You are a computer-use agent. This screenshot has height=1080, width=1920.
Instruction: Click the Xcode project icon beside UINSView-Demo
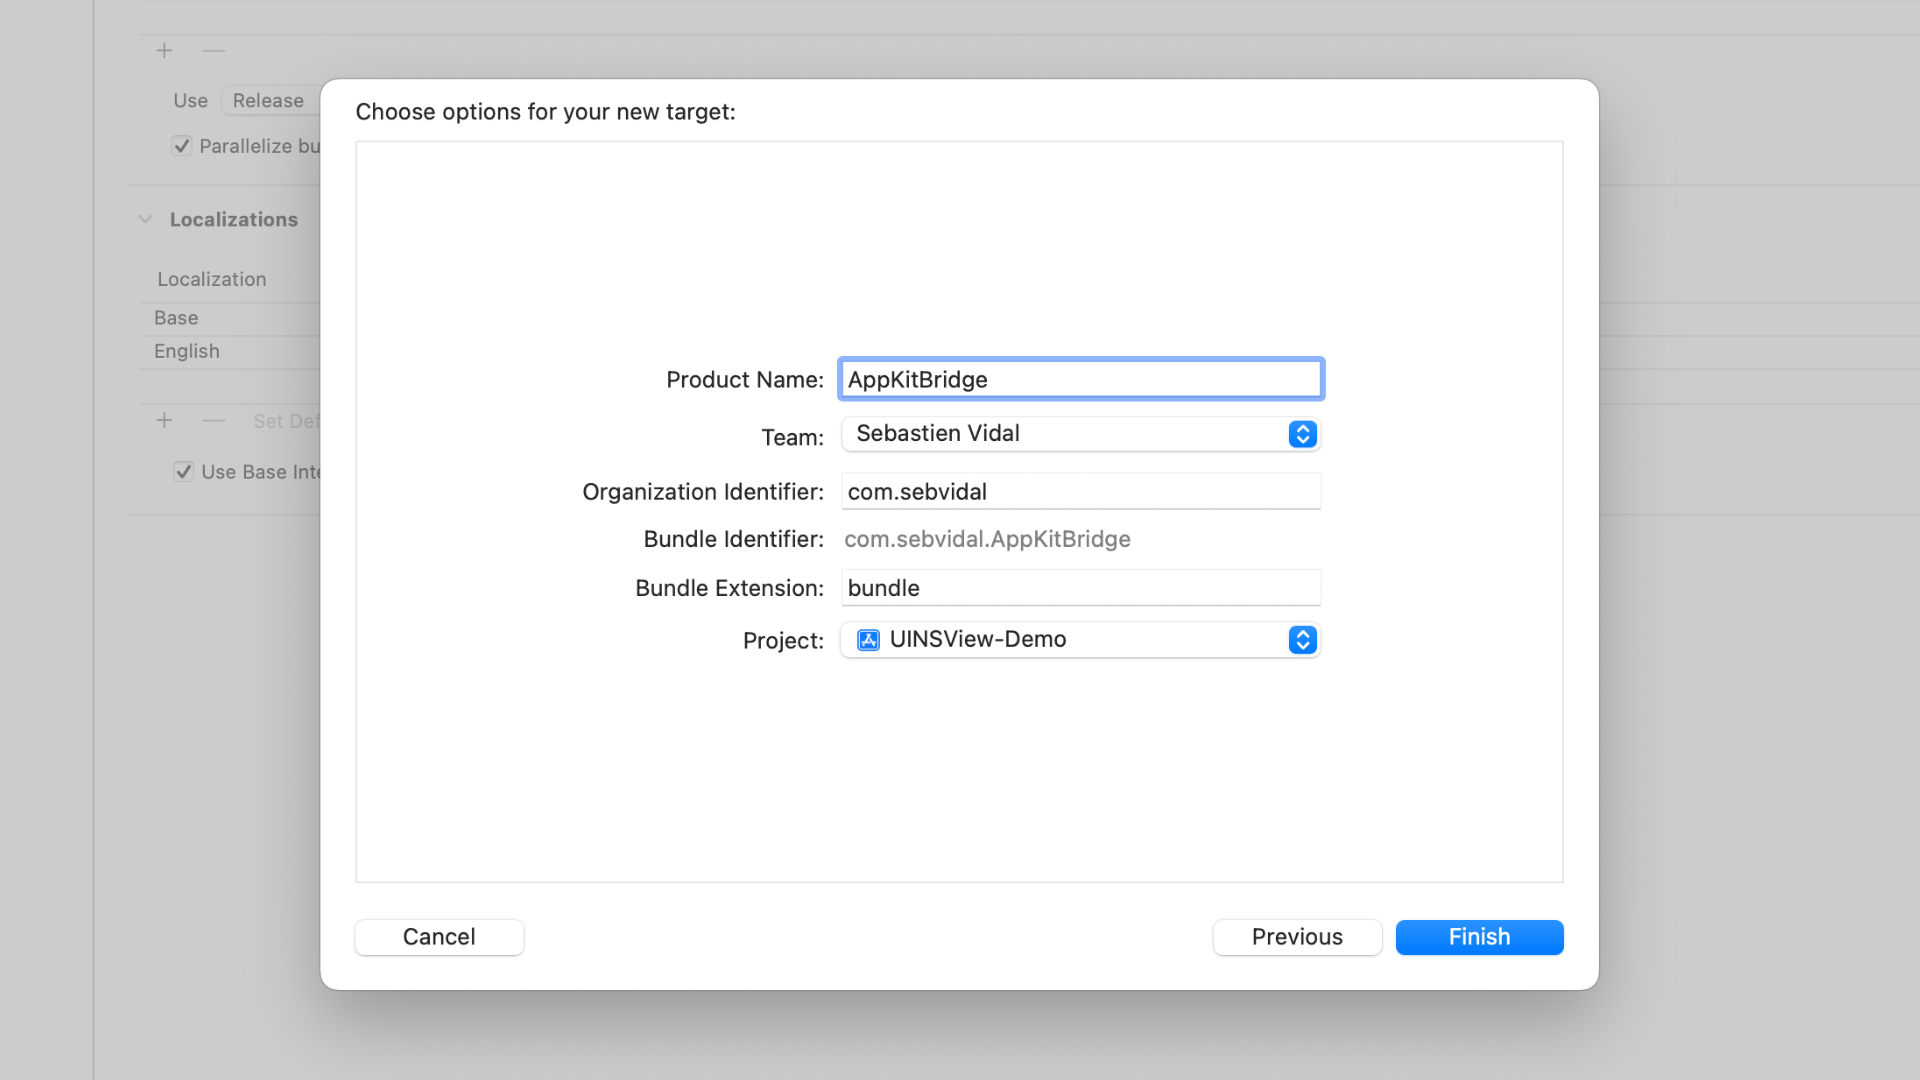pyautogui.click(x=868, y=640)
